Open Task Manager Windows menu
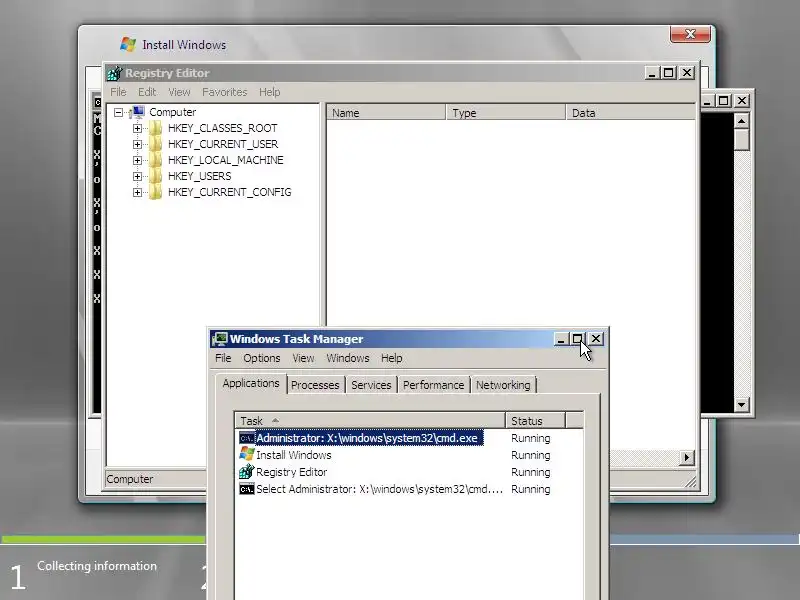 pos(347,358)
